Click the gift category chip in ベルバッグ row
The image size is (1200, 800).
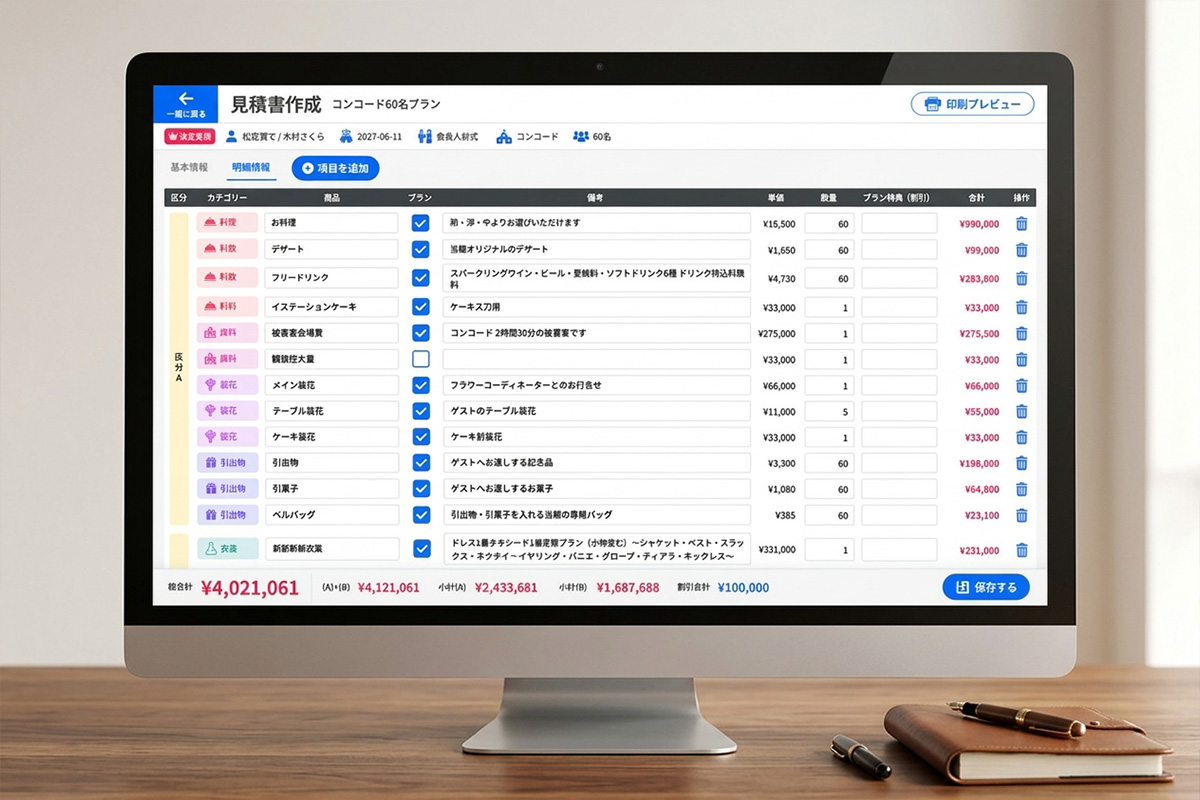(x=227, y=515)
